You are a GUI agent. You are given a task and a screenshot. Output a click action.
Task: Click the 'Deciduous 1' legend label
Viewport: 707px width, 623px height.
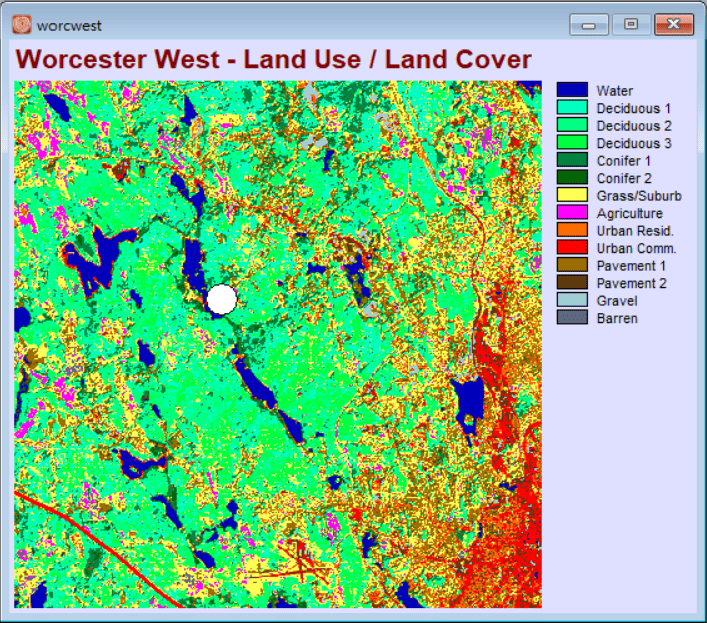tap(634, 108)
